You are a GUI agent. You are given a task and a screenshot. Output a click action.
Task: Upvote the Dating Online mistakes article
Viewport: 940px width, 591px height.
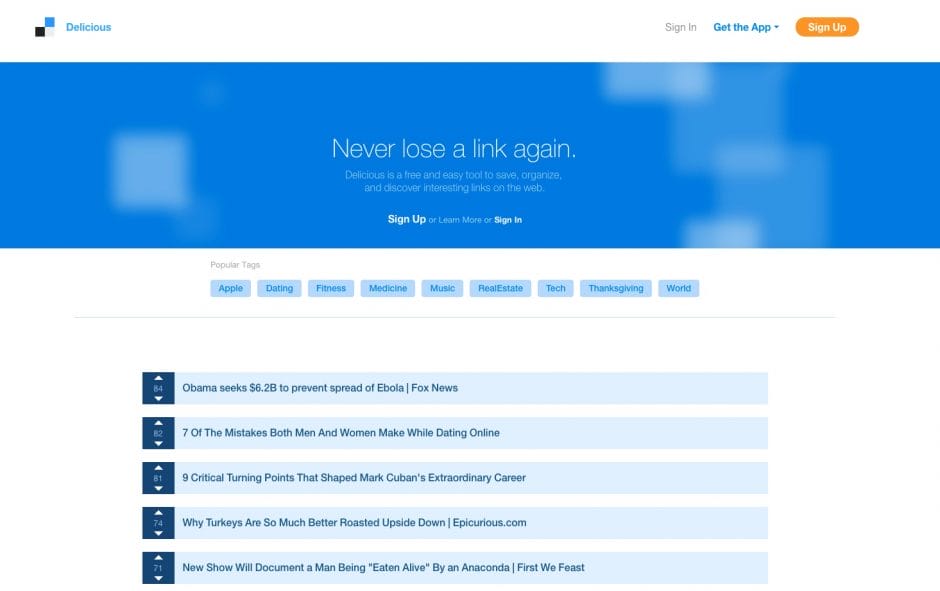coord(158,423)
